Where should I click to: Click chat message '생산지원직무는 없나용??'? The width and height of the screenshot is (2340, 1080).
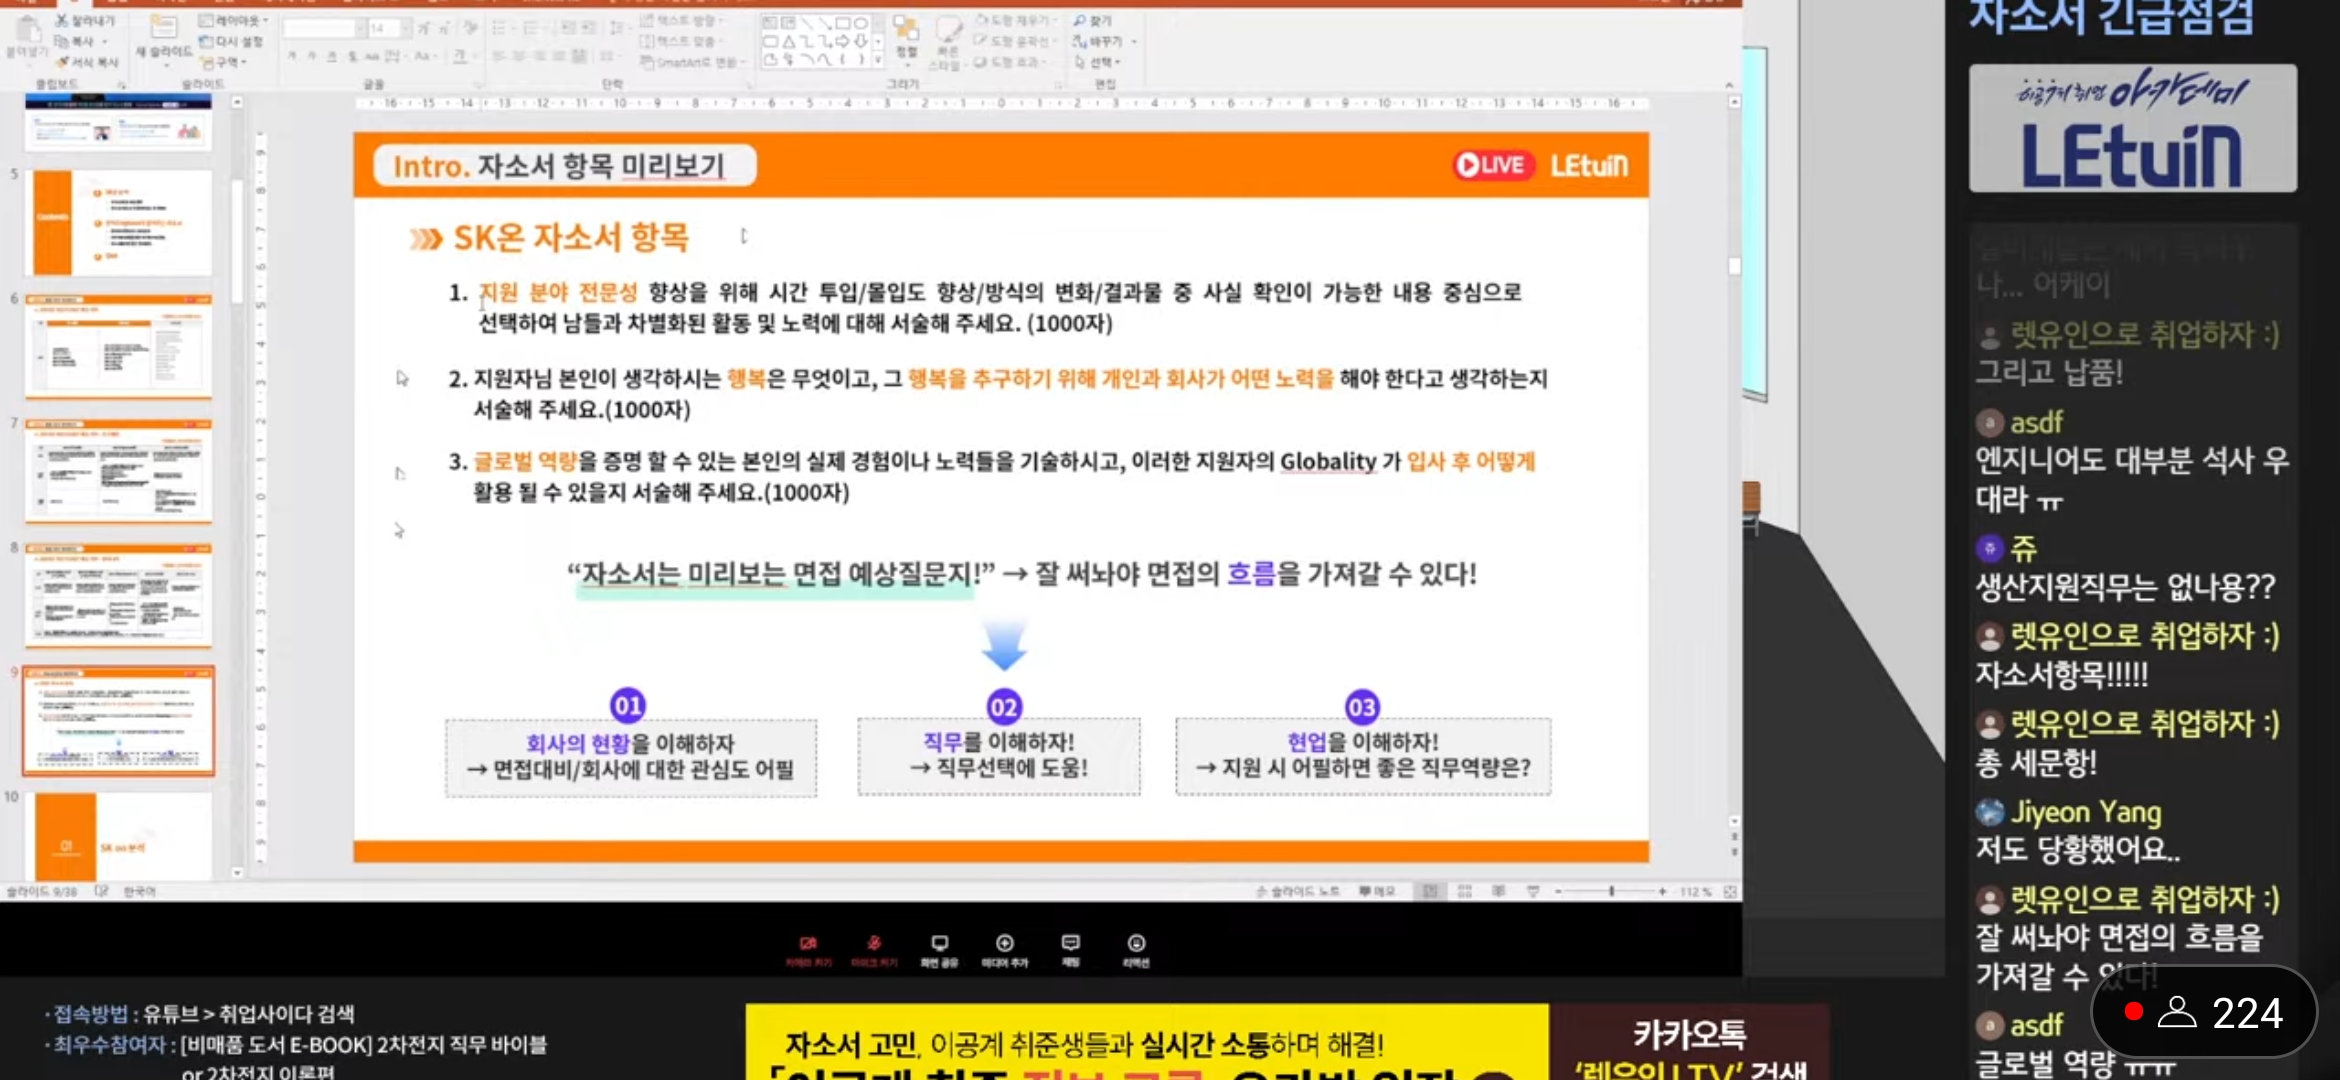coord(2125,587)
